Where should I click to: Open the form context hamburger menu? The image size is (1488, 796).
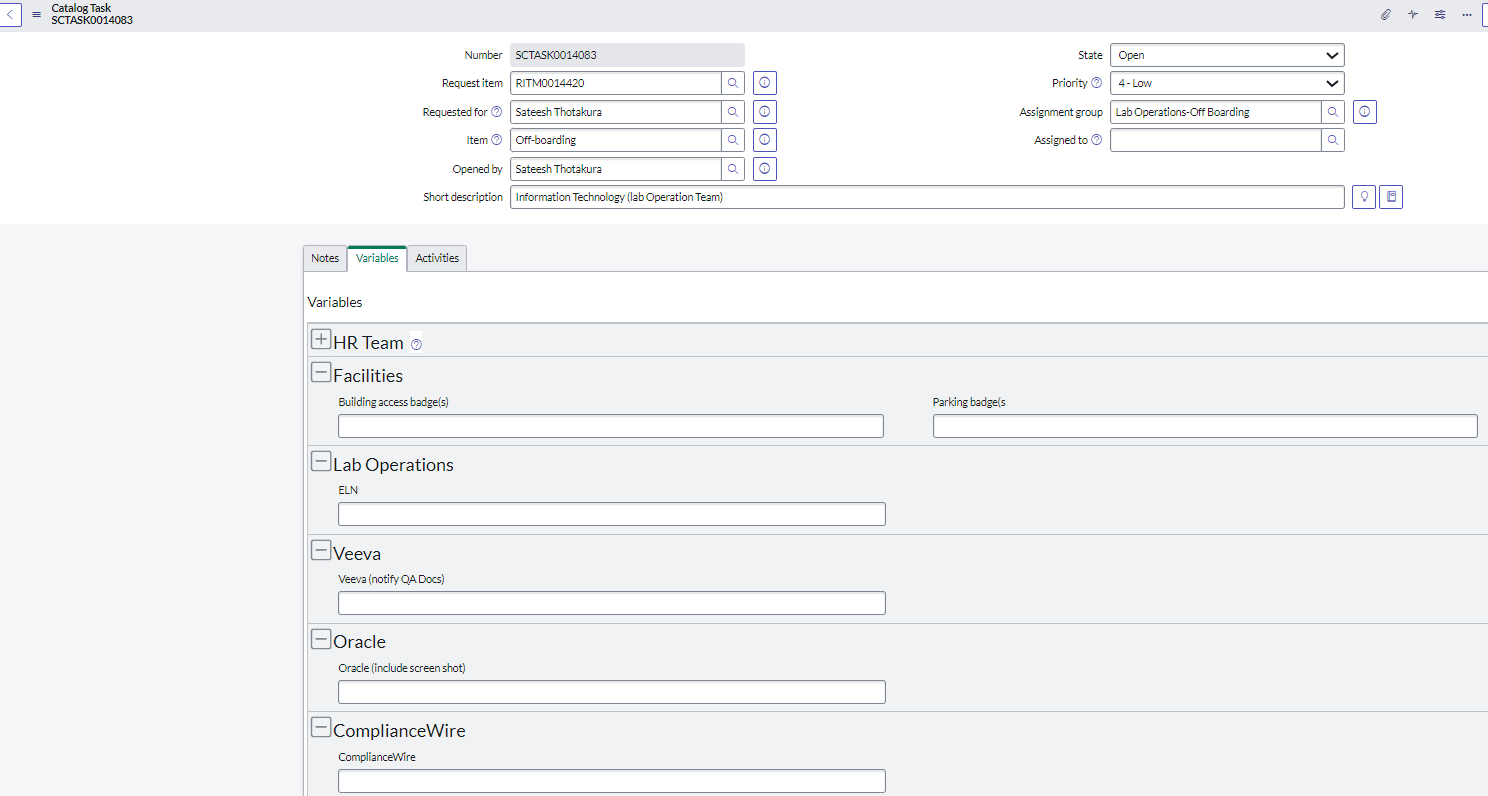[x=36, y=14]
